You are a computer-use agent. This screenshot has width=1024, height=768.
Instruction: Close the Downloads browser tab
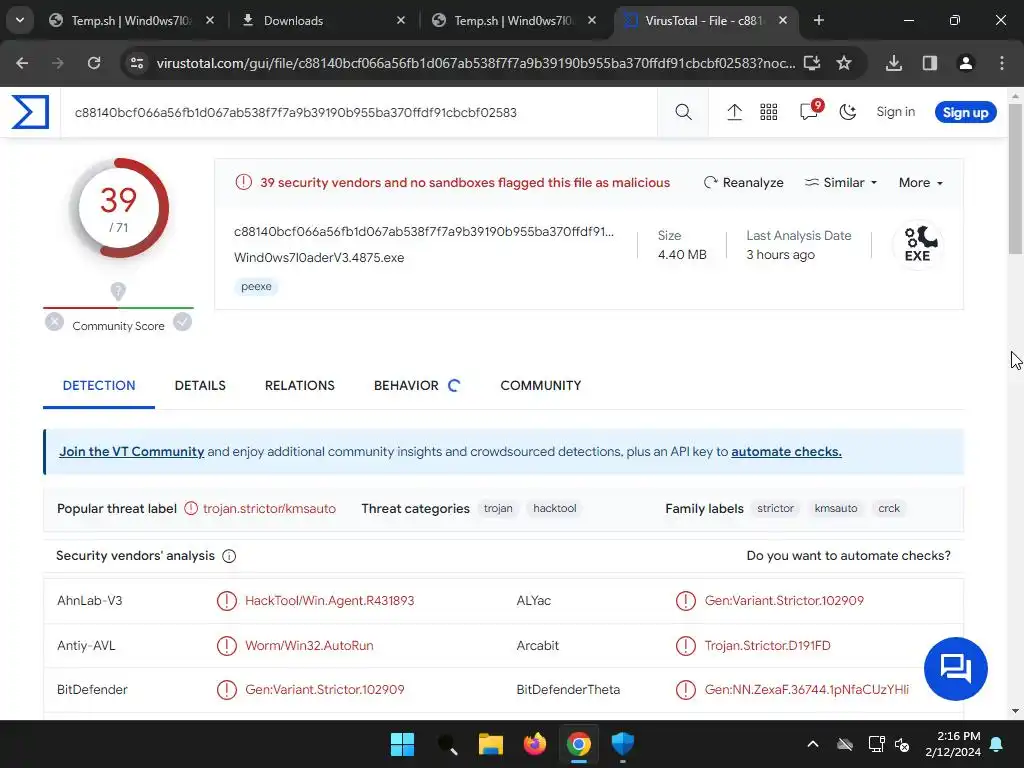(401, 20)
